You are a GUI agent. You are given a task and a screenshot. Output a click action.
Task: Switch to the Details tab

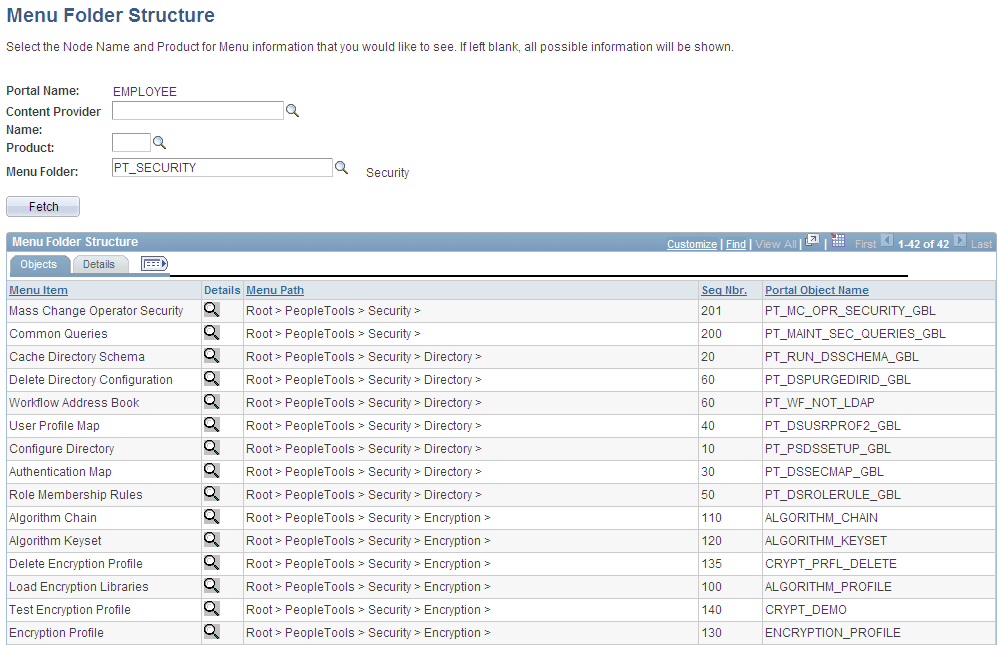100,264
